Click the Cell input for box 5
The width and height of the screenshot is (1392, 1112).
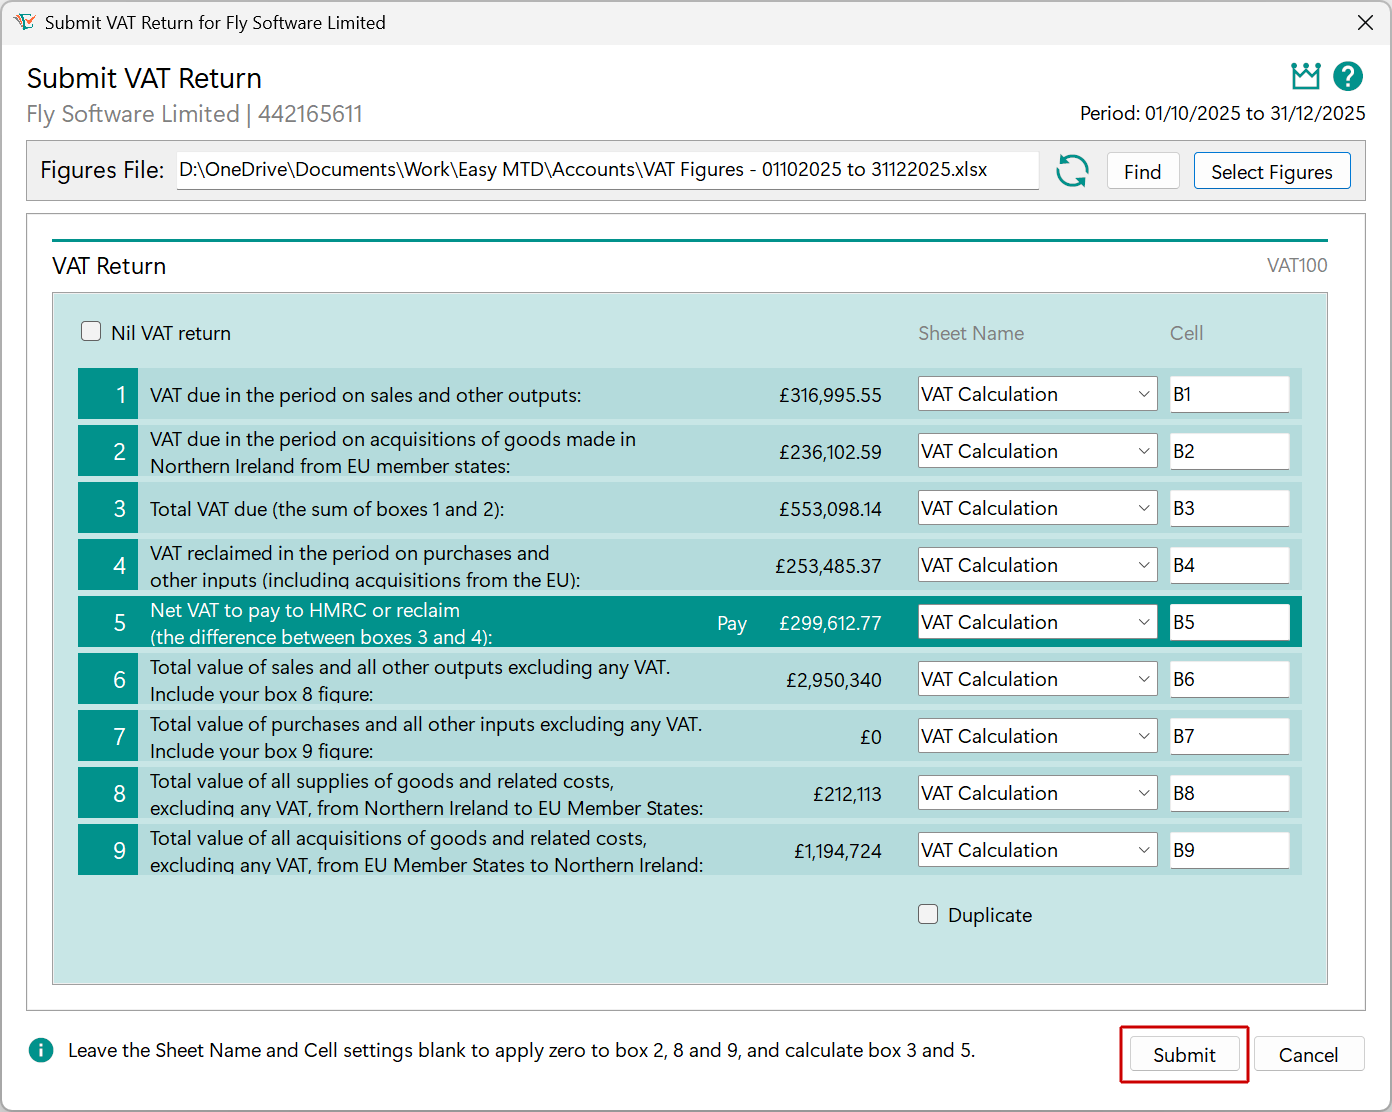(1229, 621)
